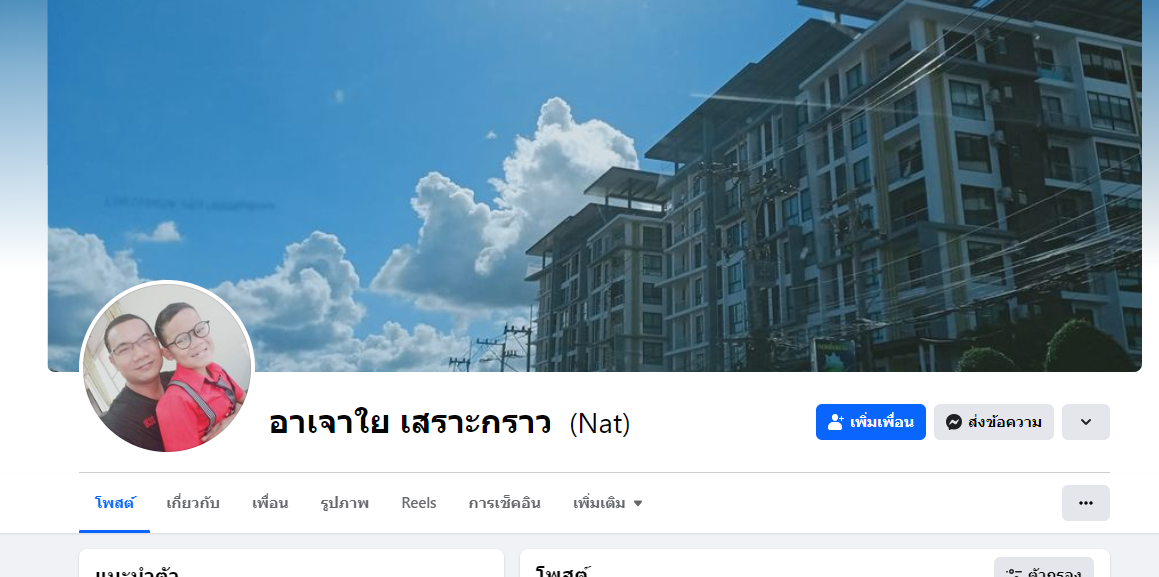Expand the เพิ่มเติม tab dropdown
This screenshot has width=1159, height=577.
(608, 503)
